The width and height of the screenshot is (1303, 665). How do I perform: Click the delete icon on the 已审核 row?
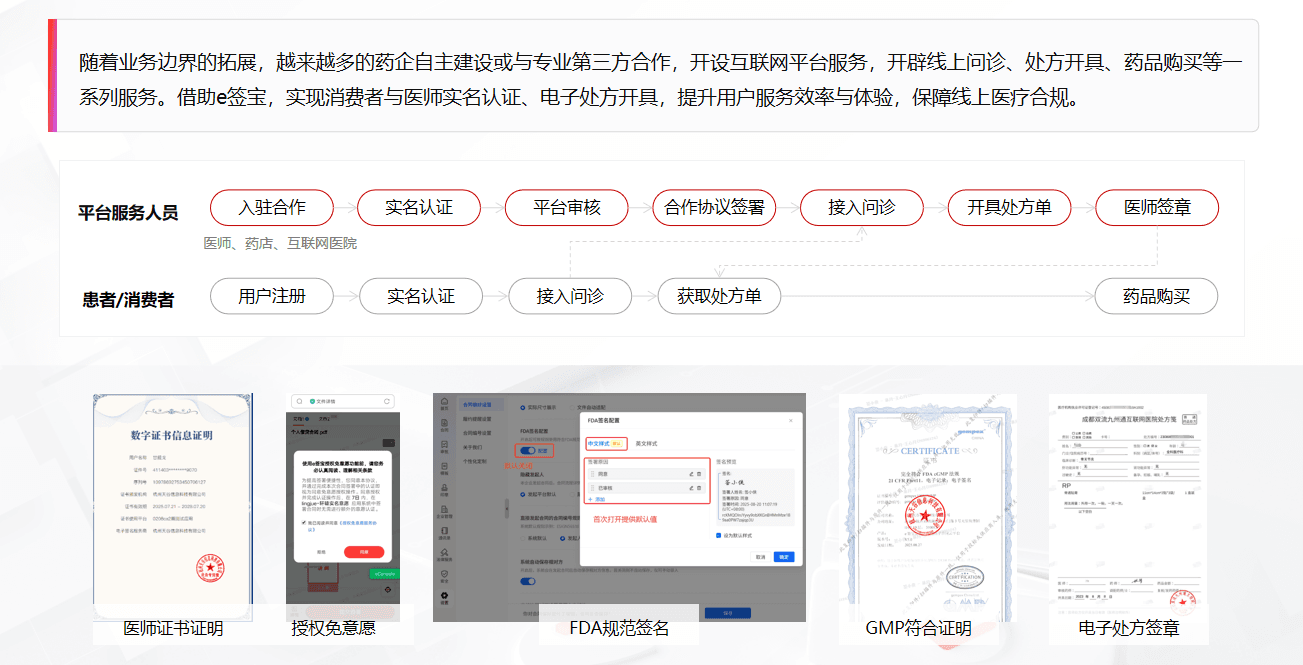pos(699,488)
